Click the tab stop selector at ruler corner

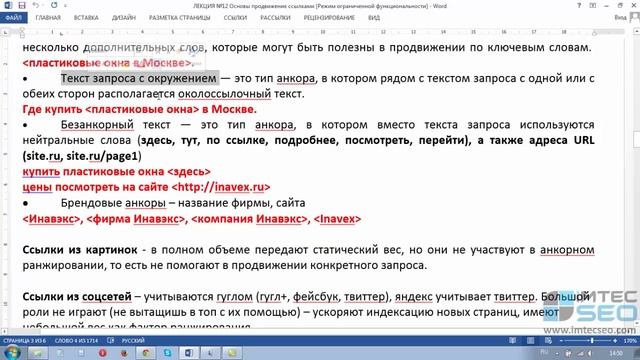tap(5, 32)
